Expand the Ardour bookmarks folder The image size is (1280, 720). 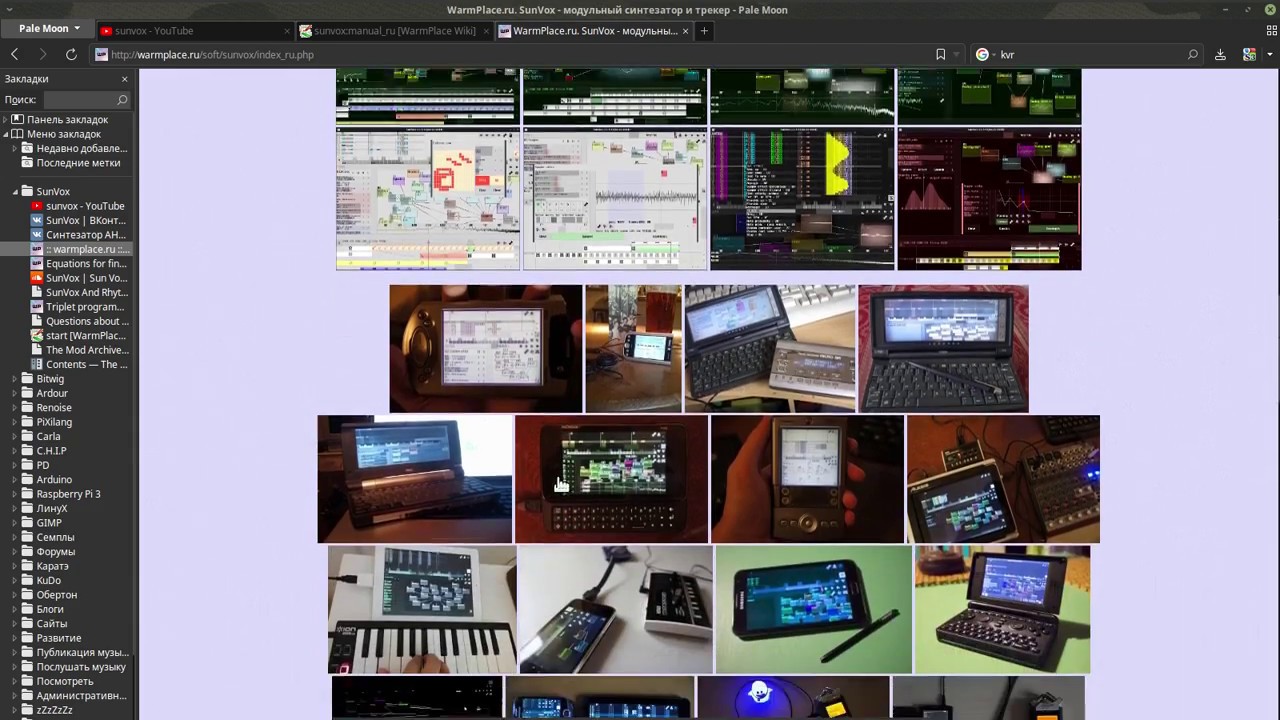click(x=16, y=394)
